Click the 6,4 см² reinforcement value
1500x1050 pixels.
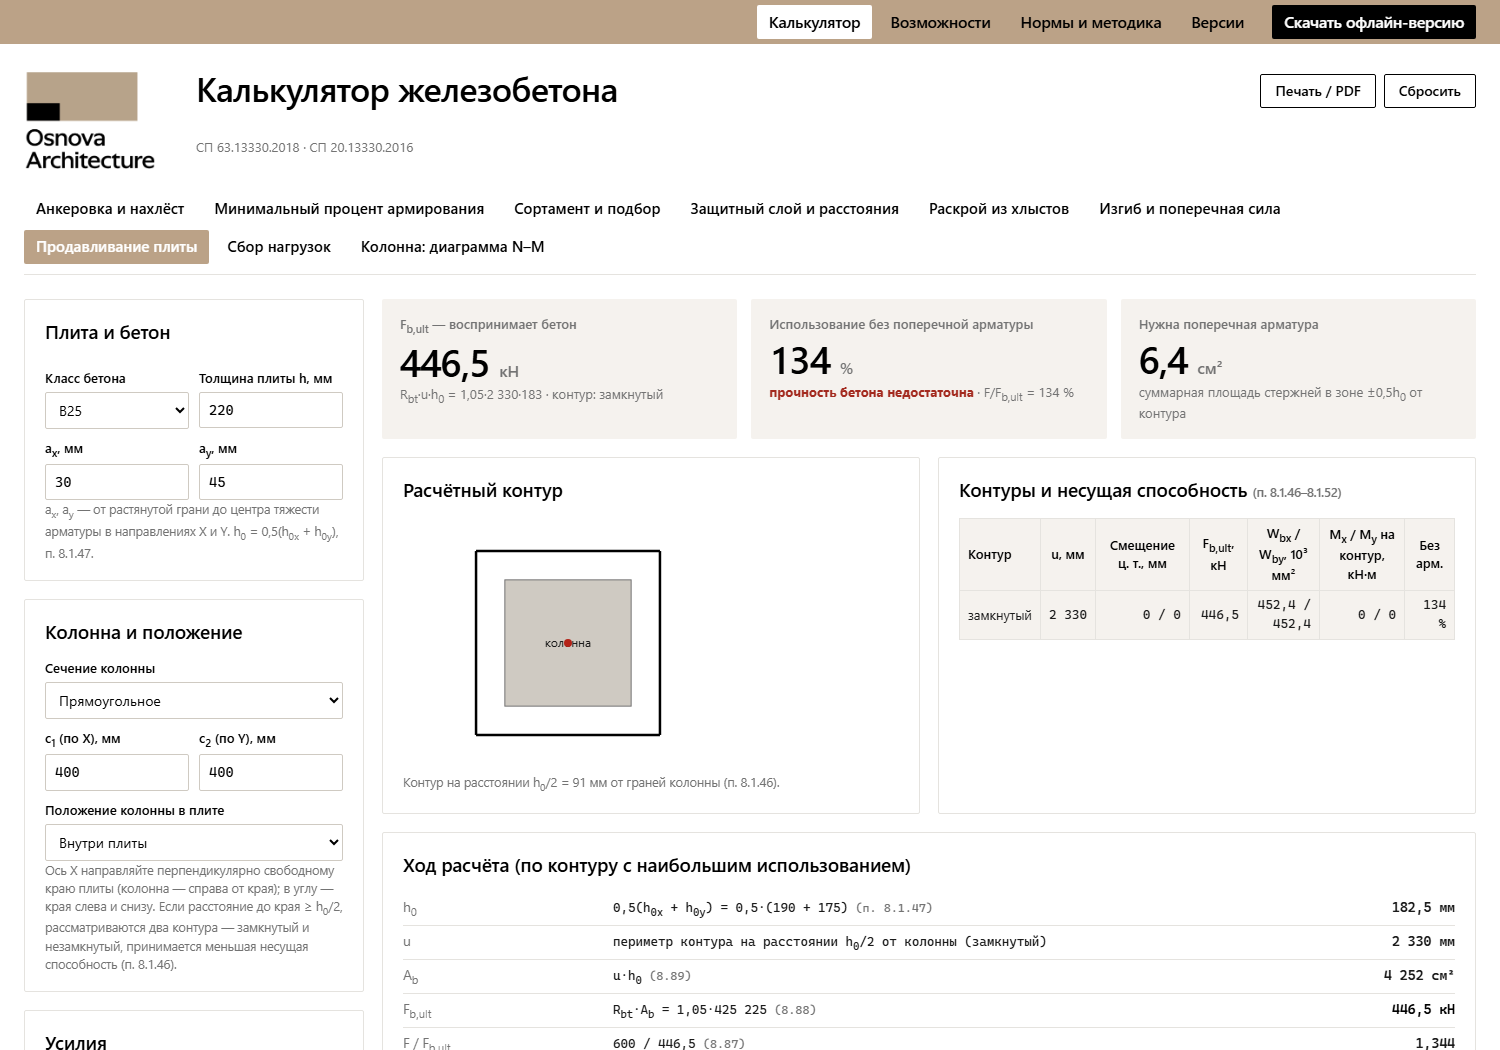(x=1180, y=362)
